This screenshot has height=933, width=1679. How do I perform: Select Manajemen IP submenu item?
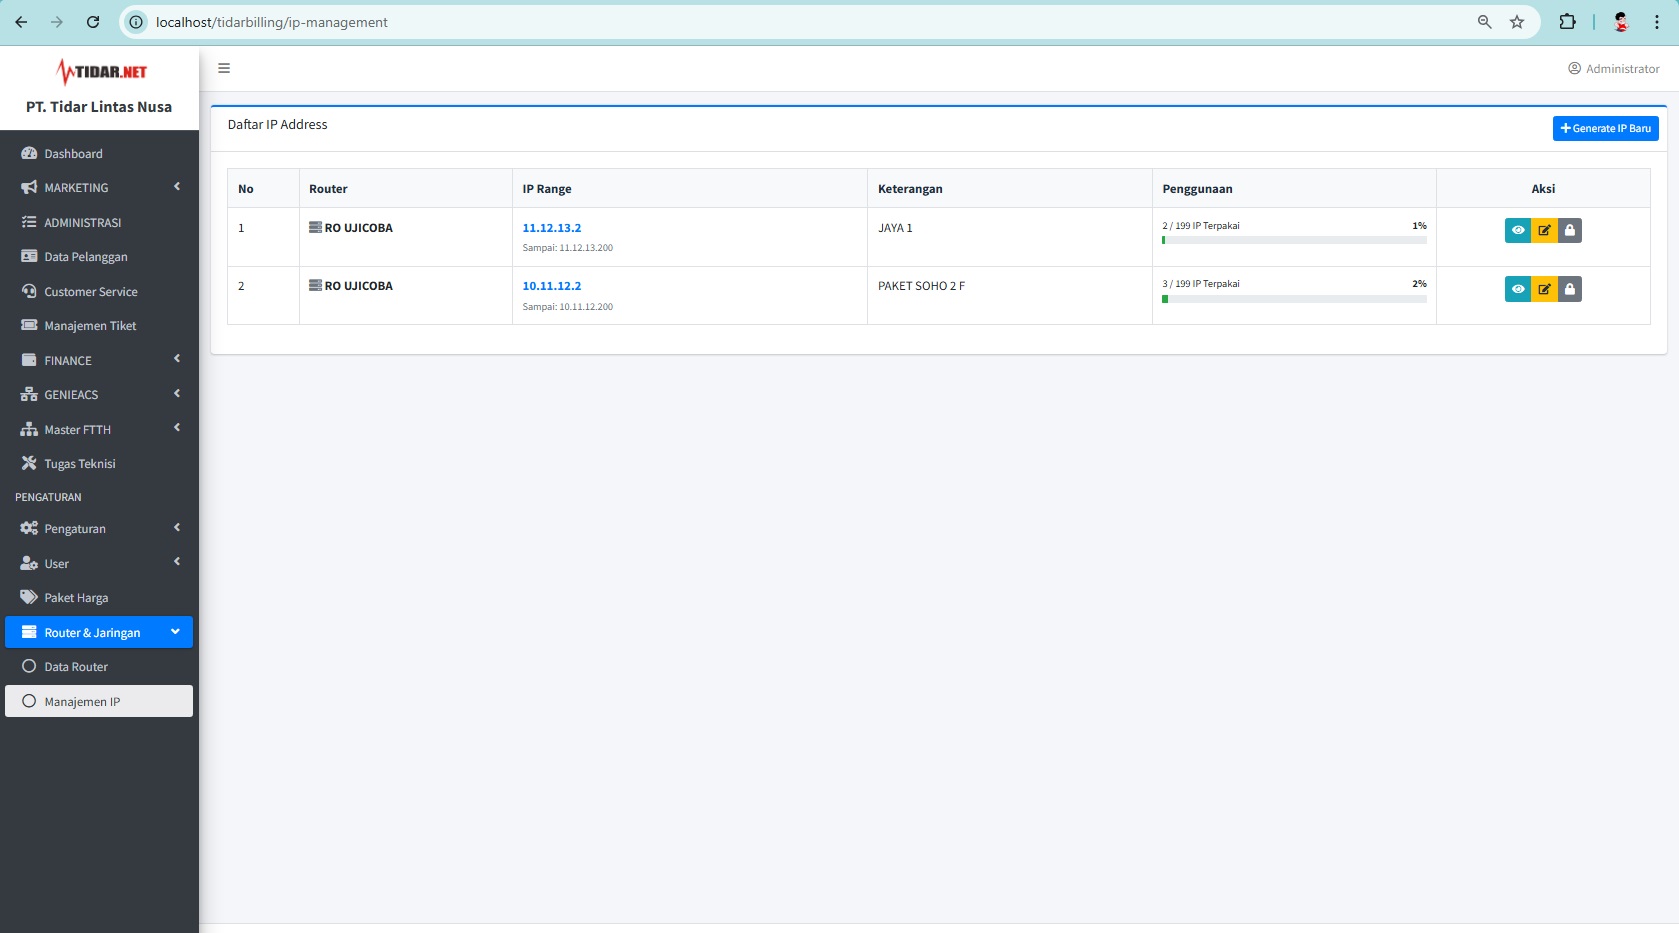click(x=99, y=701)
